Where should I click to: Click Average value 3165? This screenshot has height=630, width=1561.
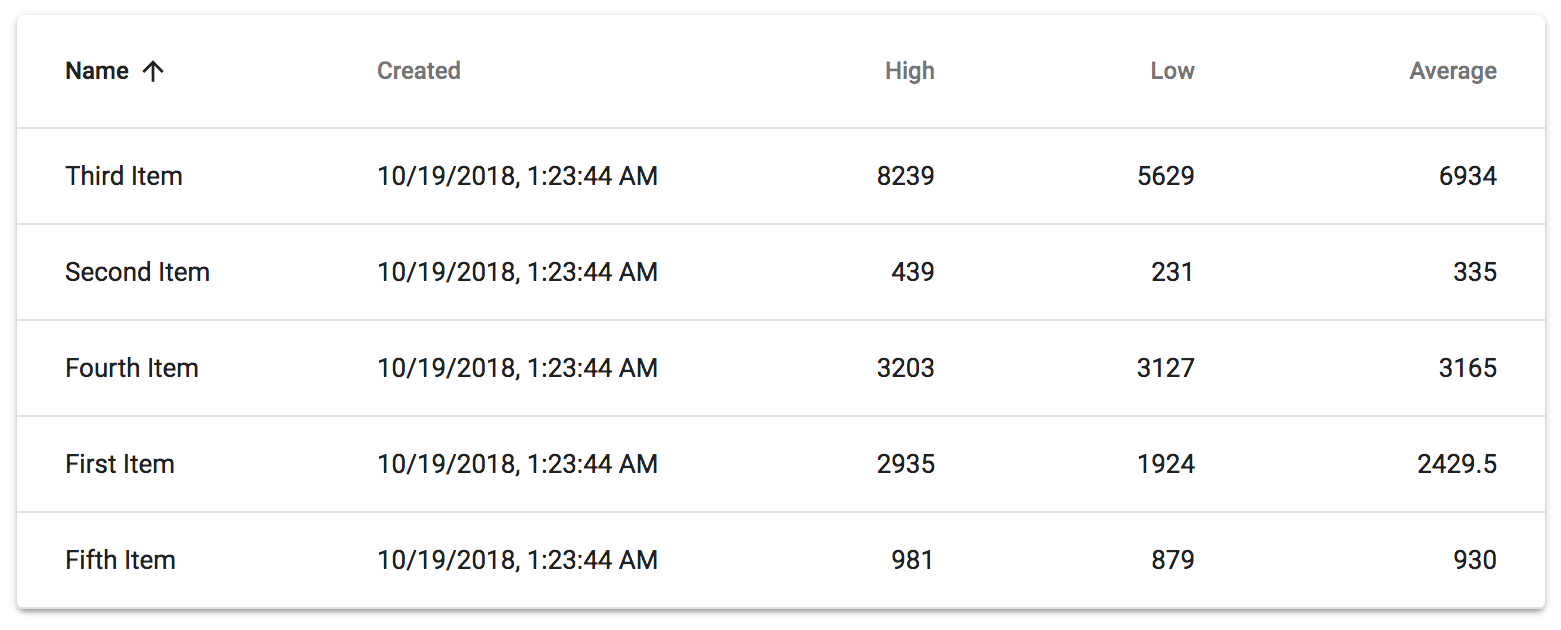[x=1467, y=369]
